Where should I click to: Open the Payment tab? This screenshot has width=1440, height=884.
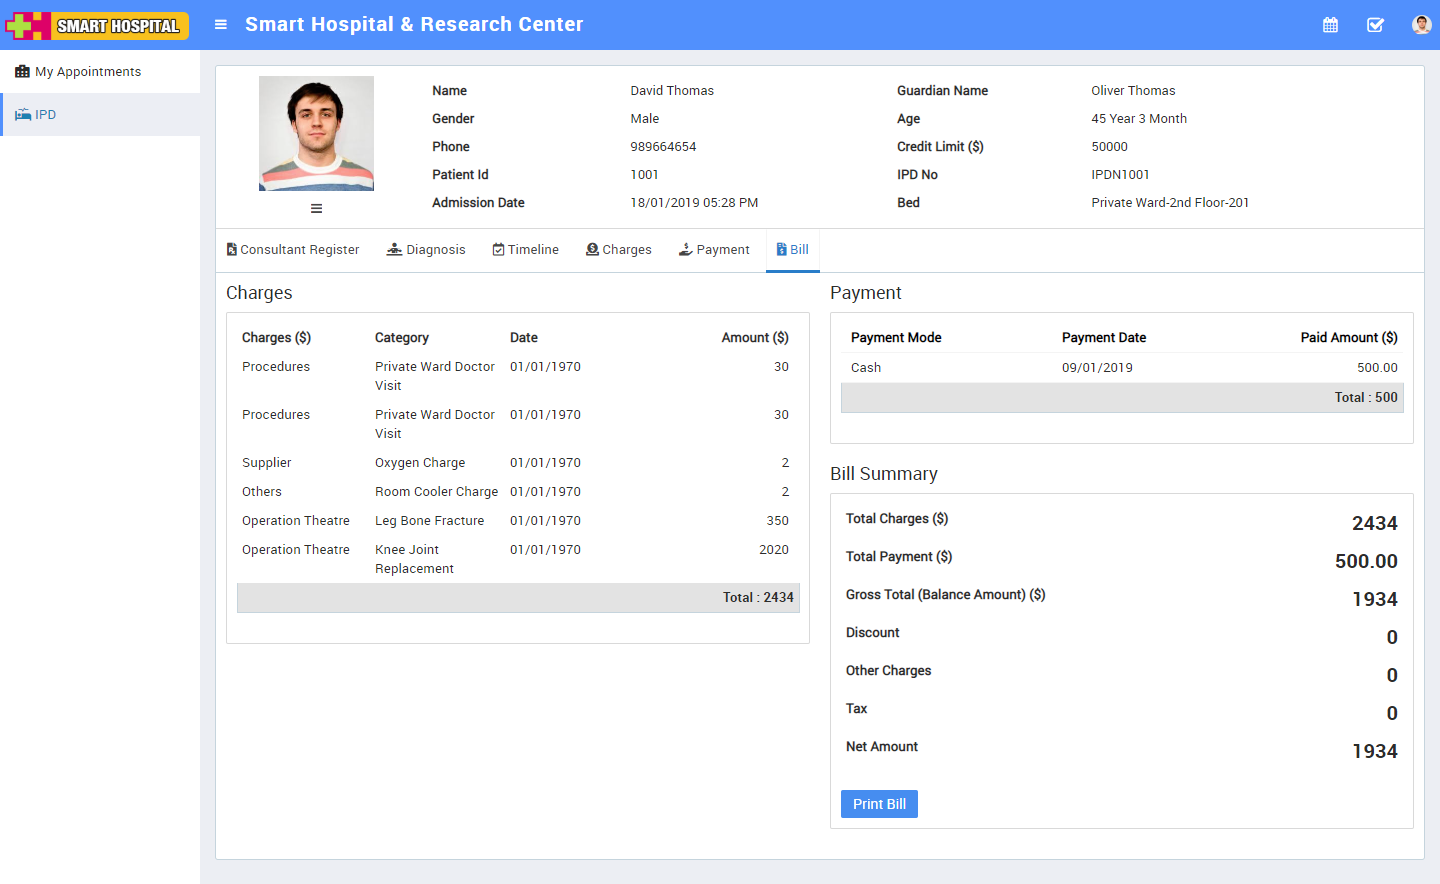(x=714, y=250)
